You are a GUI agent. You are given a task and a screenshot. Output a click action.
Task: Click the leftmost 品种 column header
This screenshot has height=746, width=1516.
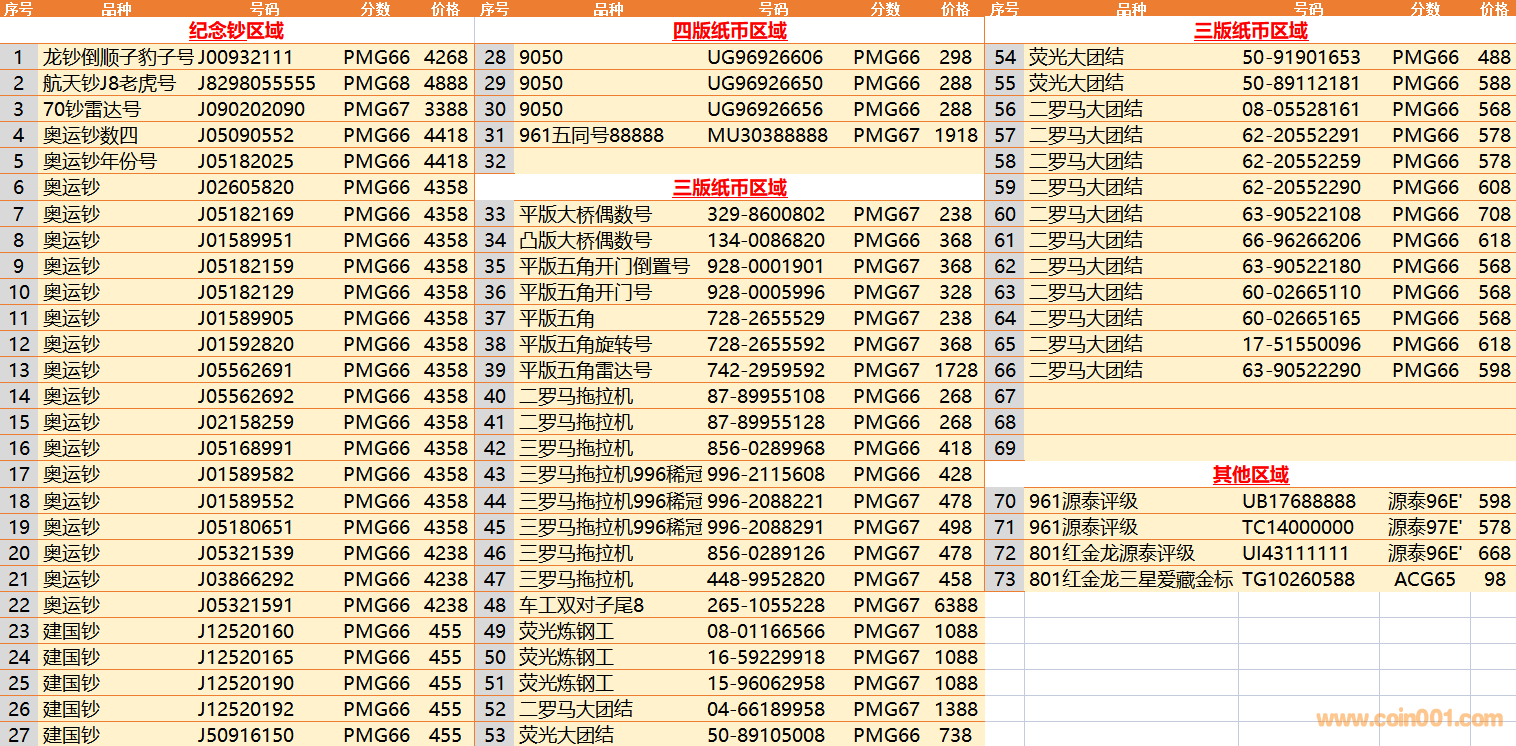[116, 9]
